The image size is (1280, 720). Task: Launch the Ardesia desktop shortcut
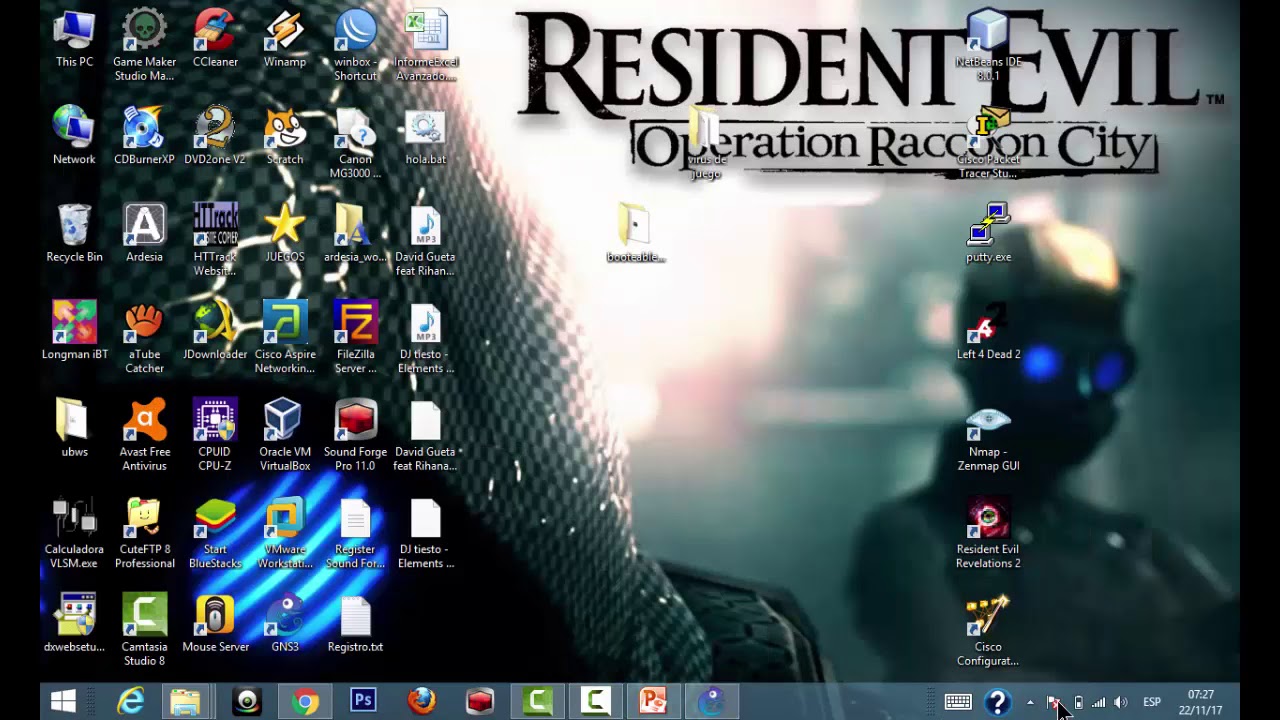144,234
